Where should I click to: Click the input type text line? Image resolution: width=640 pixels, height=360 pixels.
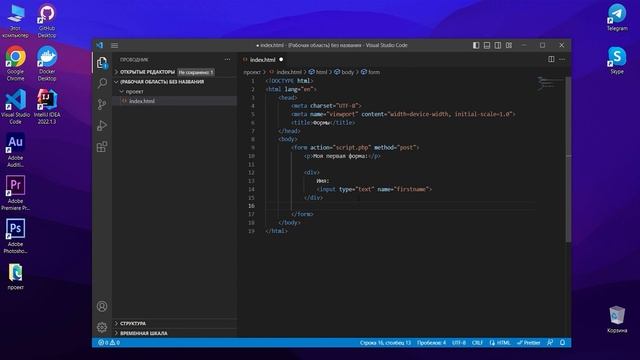[374, 189]
